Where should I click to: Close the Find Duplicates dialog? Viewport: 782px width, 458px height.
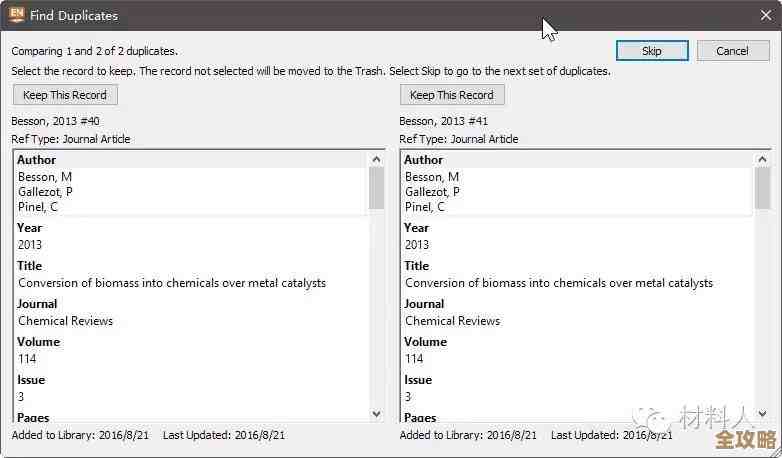[x=765, y=15]
